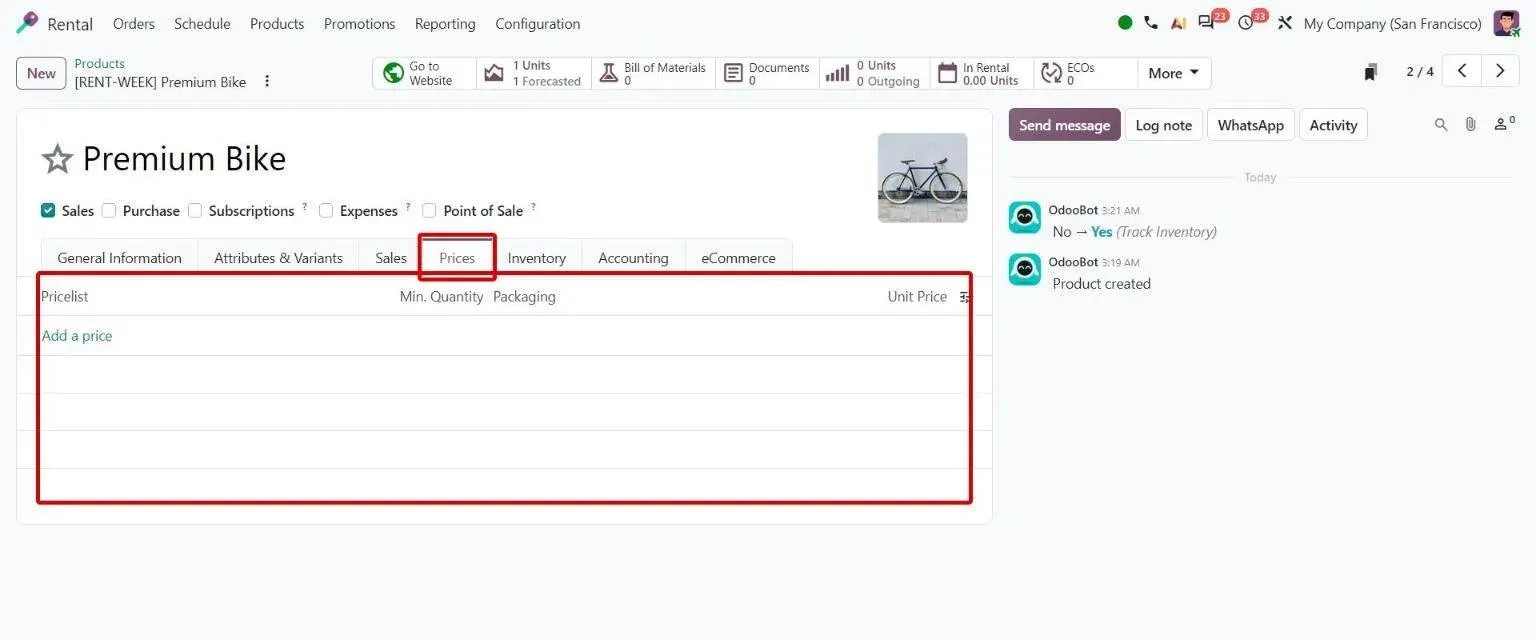Image resolution: width=1536 pixels, height=639 pixels.
Task: Search messages in chatter
Action: coord(1441,125)
